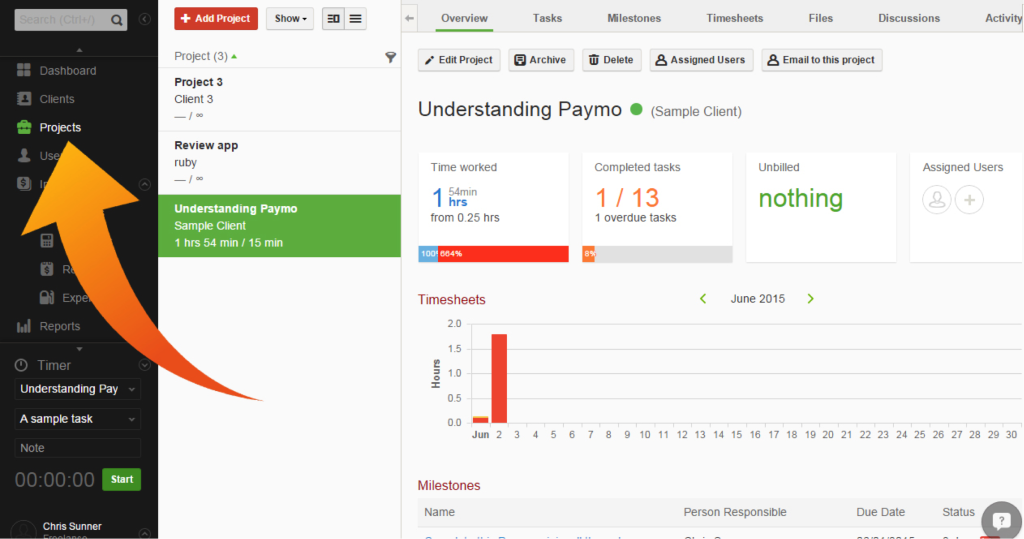The image size is (1024, 539).
Task: Select Projects in the sidebar
Action: point(49,127)
